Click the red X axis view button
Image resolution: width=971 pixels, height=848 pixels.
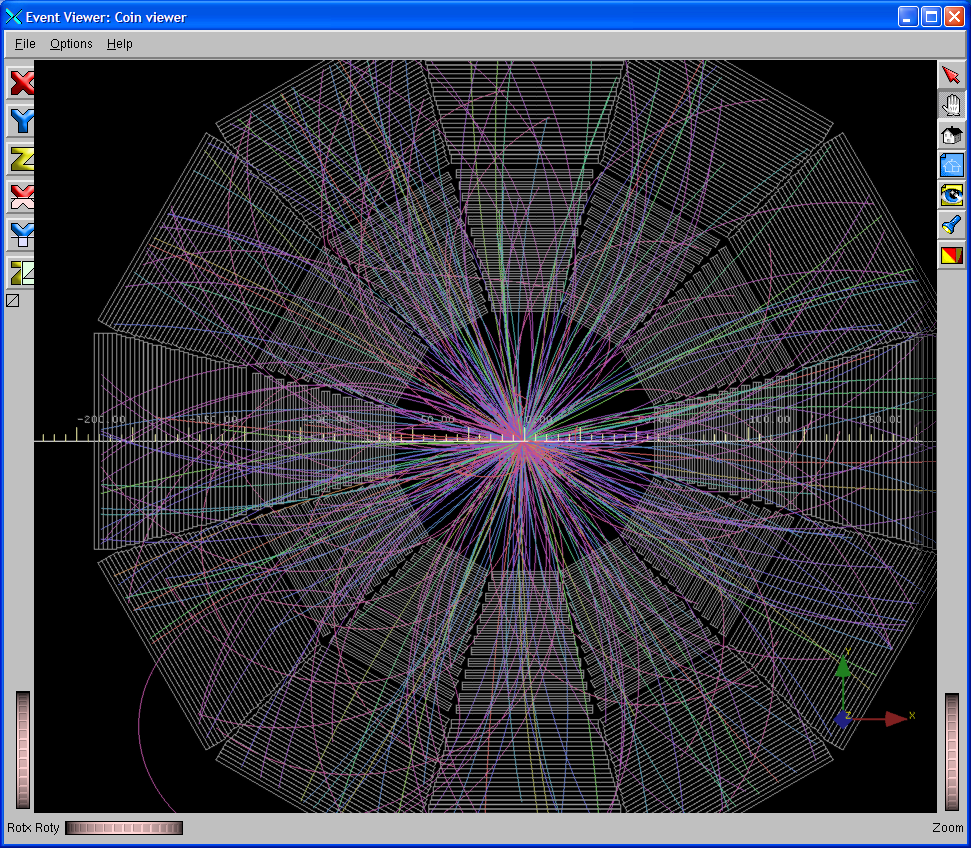tap(20, 82)
